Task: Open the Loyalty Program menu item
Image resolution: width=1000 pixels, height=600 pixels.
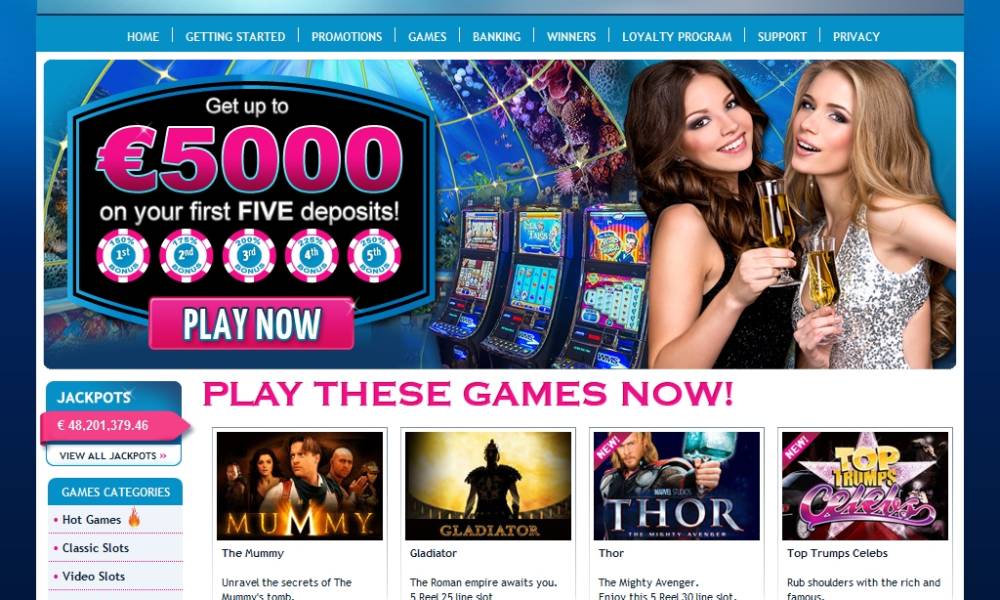Action: [677, 37]
